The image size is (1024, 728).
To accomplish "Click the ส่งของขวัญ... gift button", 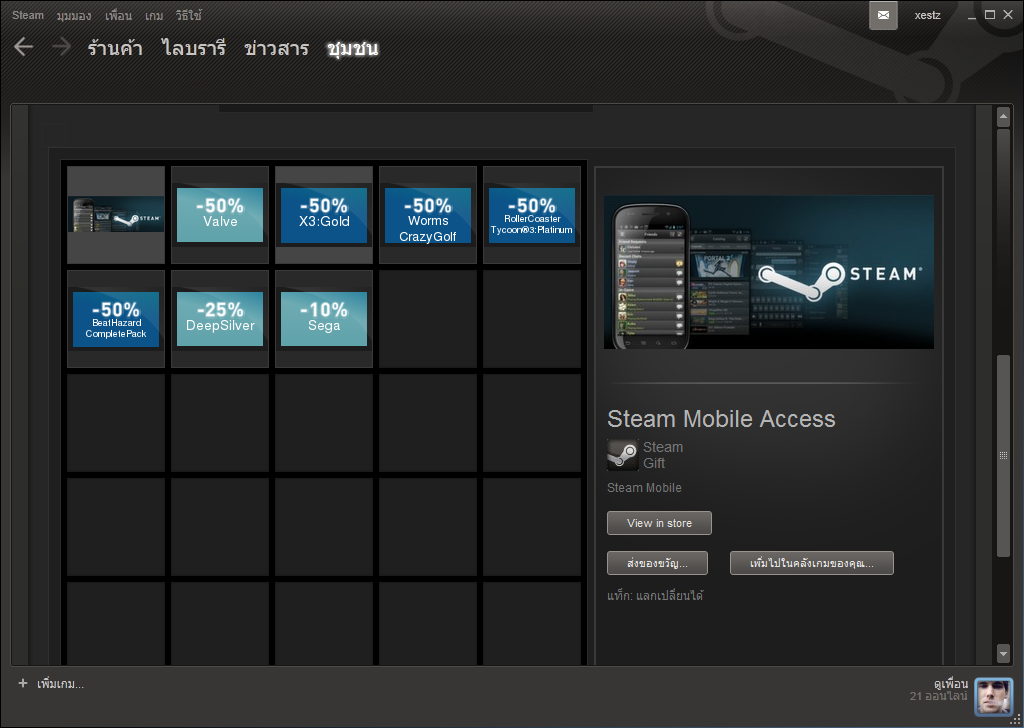I will point(657,563).
